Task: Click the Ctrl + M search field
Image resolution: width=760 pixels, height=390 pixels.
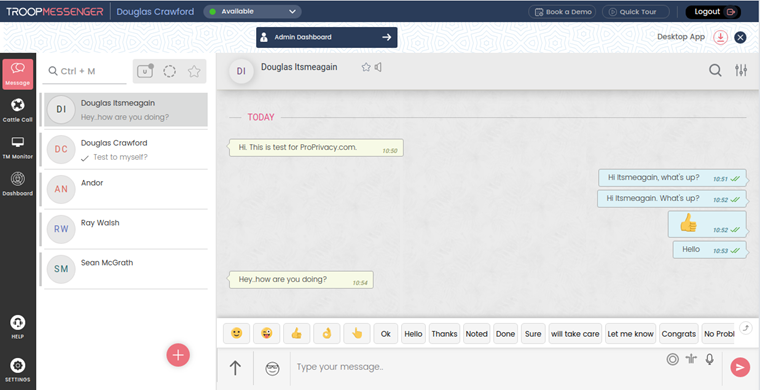Action: (84, 72)
